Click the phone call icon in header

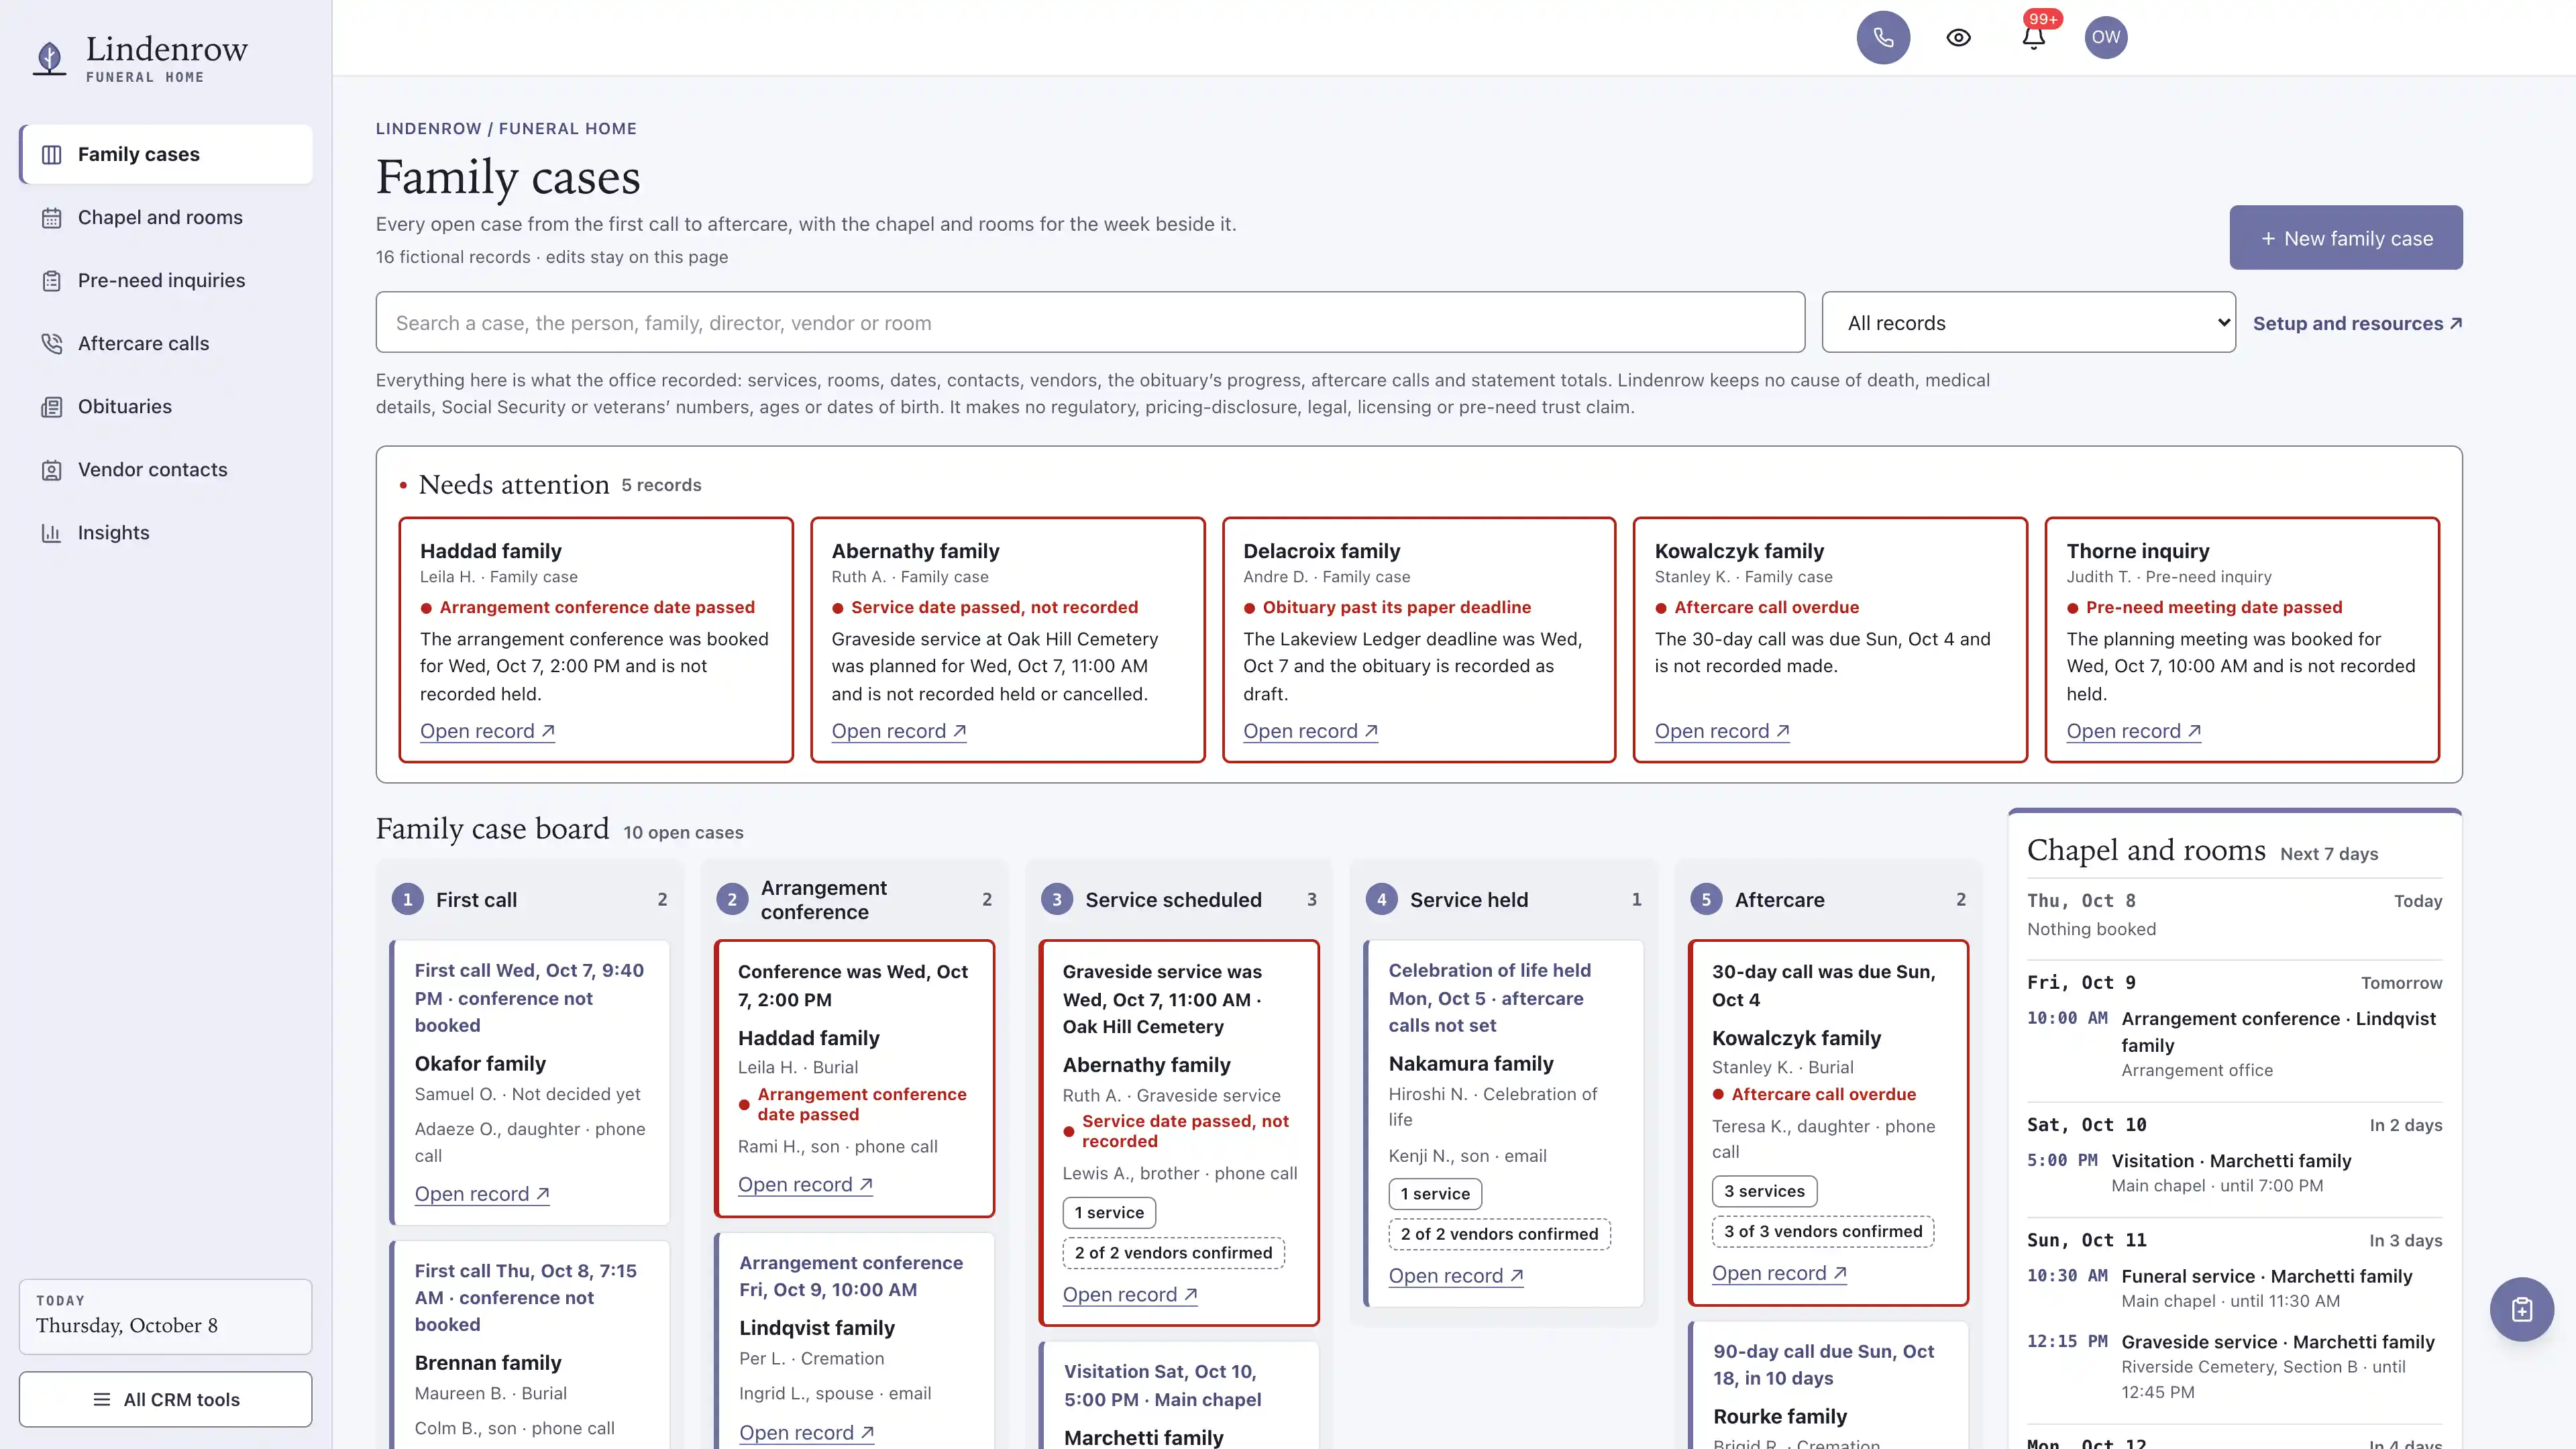(x=1883, y=37)
